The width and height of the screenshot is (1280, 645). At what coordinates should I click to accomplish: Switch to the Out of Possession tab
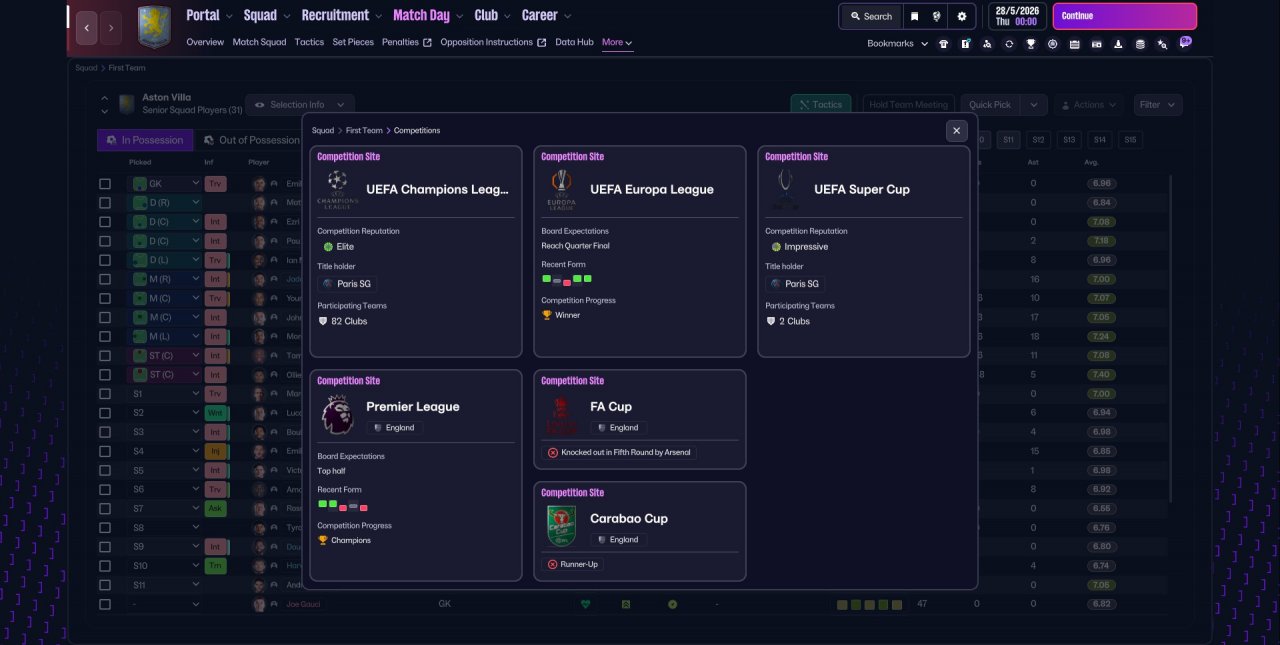click(x=251, y=141)
